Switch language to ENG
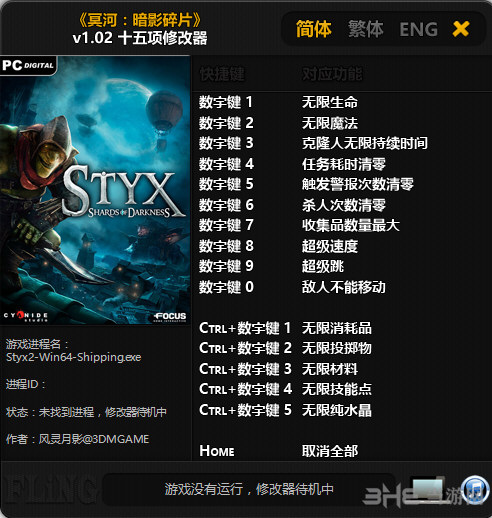Viewport: 492px width, 518px height. point(418,29)
